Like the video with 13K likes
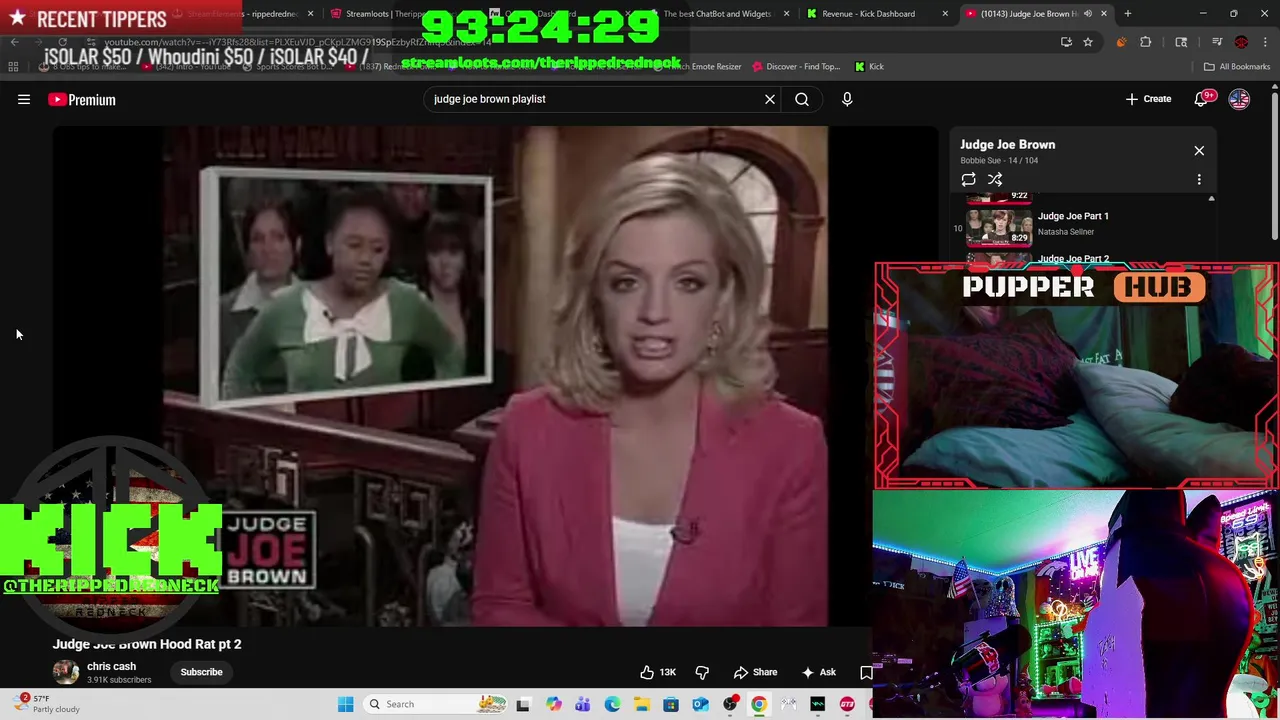This screenshot has height=720, width=1280. click(x=658, y=672)
